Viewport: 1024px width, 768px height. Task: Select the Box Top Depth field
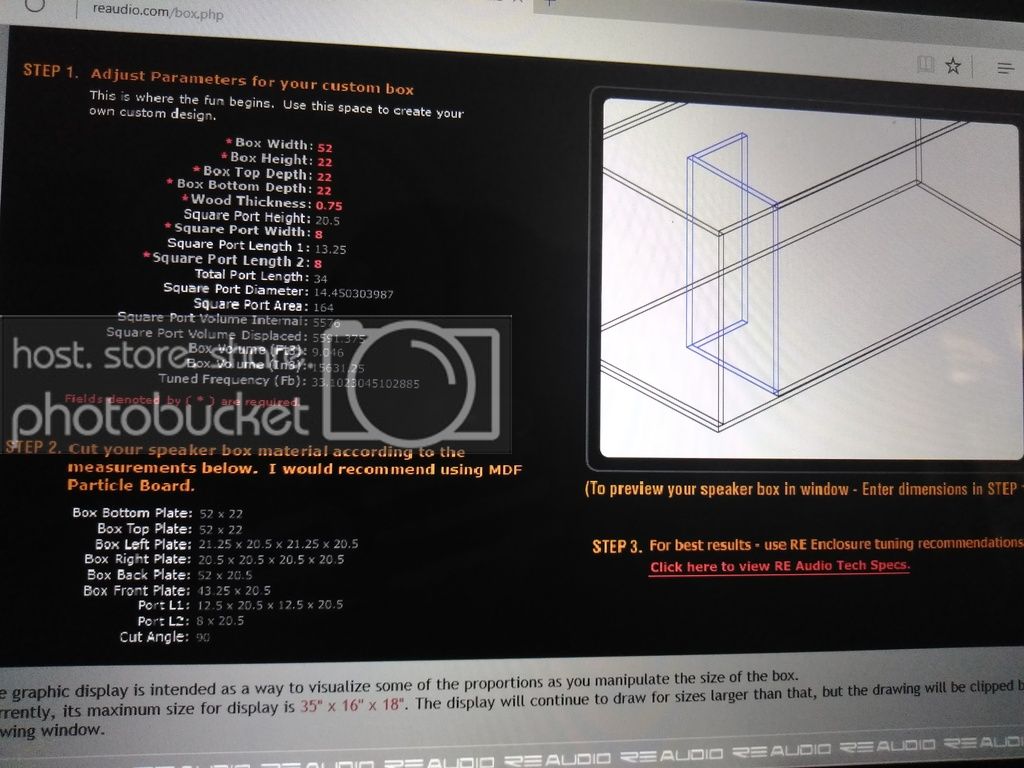325,176
